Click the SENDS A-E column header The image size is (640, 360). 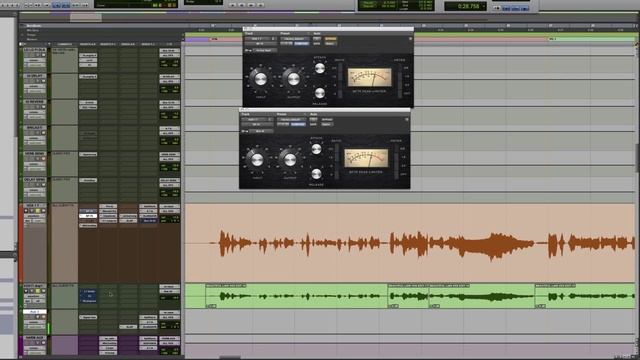pos(128,44)
